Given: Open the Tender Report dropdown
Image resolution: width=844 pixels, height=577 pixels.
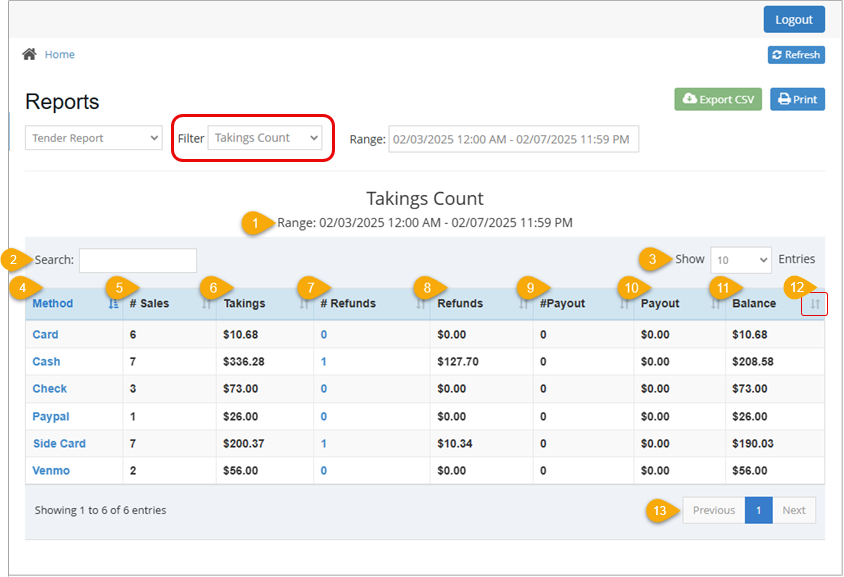Looking at the screenshot, I should (93, 138).
